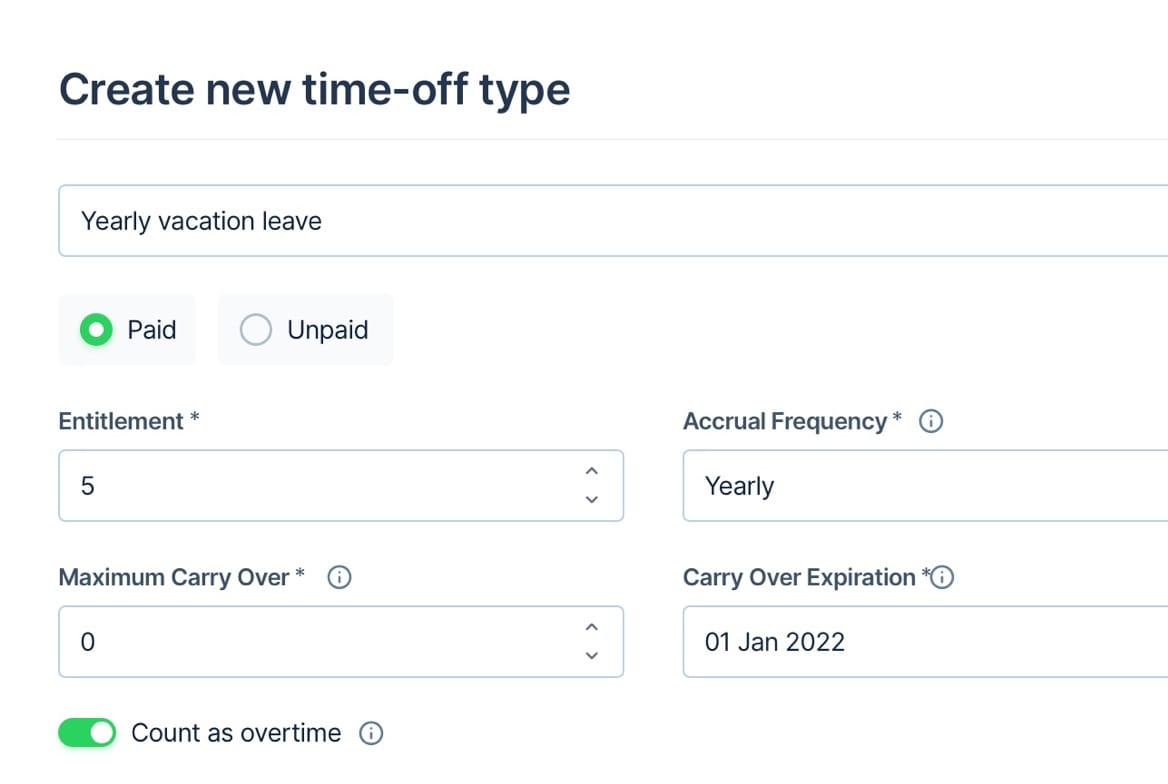Disable the Count as overtime toggle
Image resolution: width=1168 pixels, height=784 pixels.
87,732
